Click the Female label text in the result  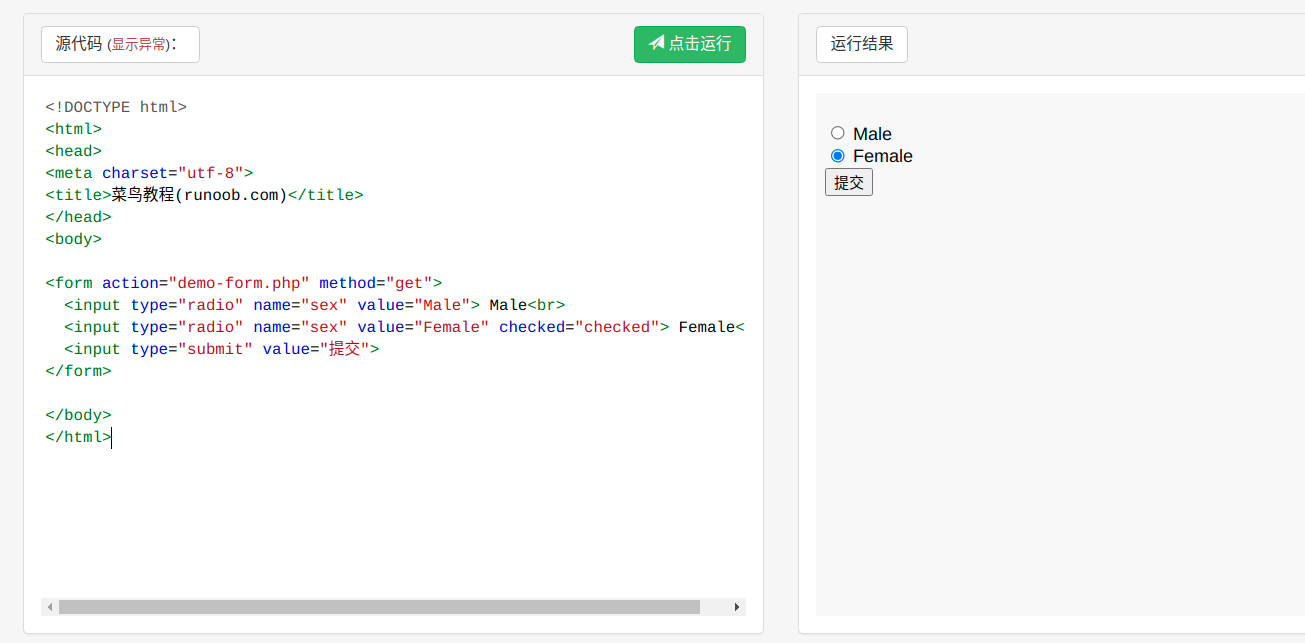tap(882, 156)
